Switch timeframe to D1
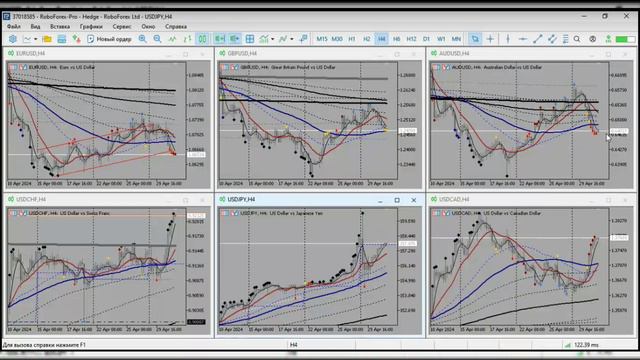 point(426,39)
